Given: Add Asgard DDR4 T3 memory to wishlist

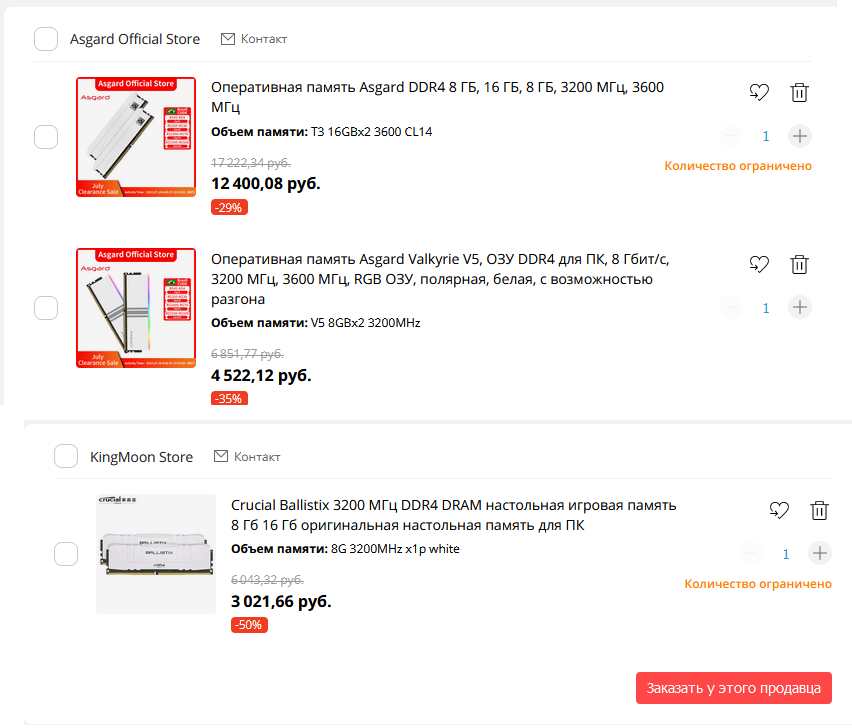Looking at the screenshot, I should pyautogui.click(x=759, y=93).
